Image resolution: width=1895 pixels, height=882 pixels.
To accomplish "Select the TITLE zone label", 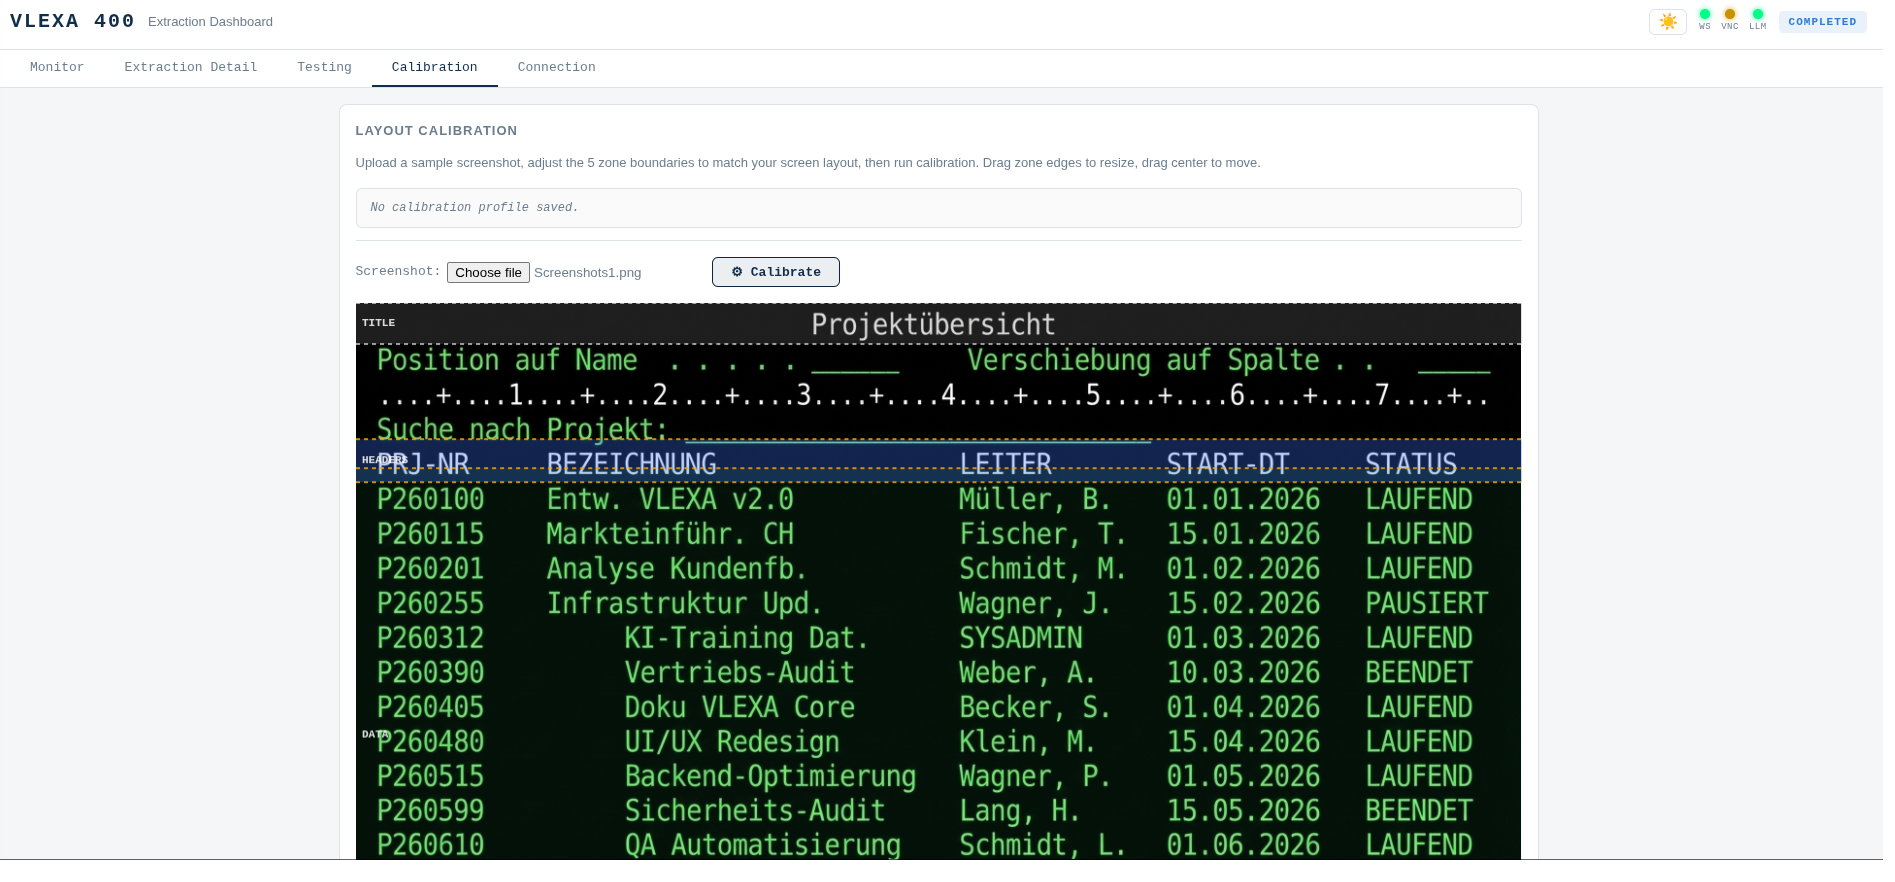I will click(x=378, y=322).
